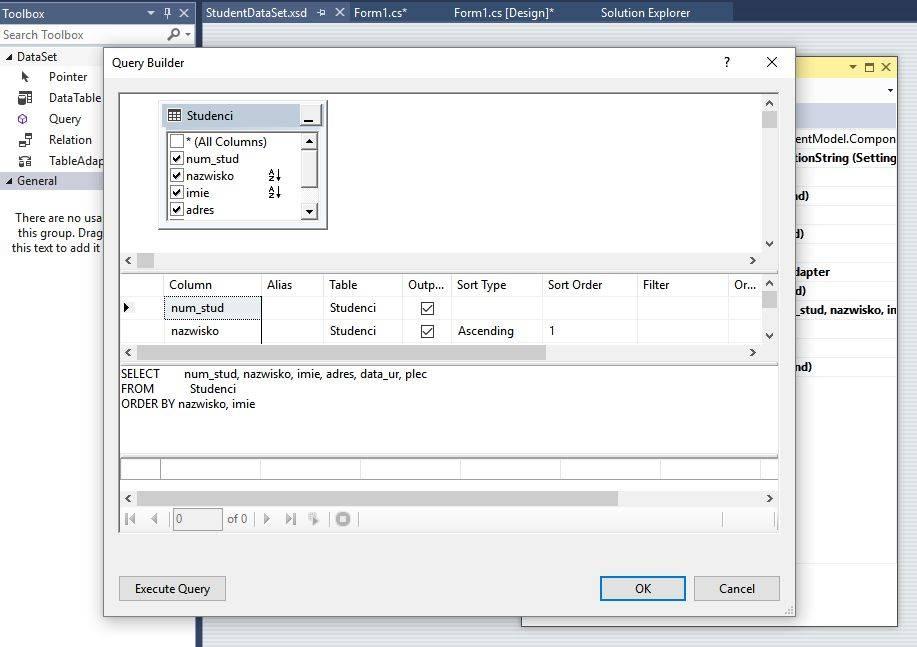Toggle the All Columns checkbox
Image resolution: width=917 pixels, height=647 pixels.
[x=177, y=141]
